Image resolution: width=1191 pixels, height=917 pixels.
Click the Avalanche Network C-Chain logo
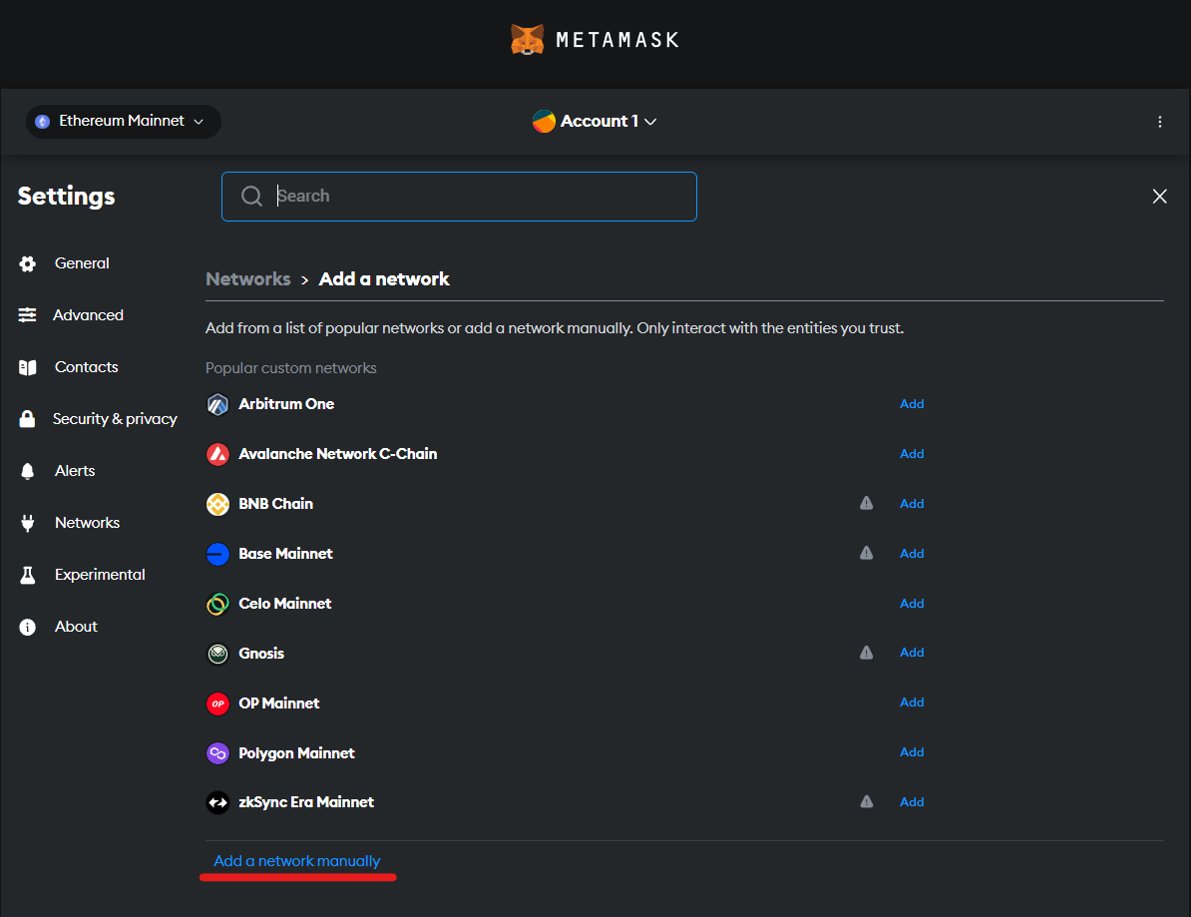tap(218, 454)
